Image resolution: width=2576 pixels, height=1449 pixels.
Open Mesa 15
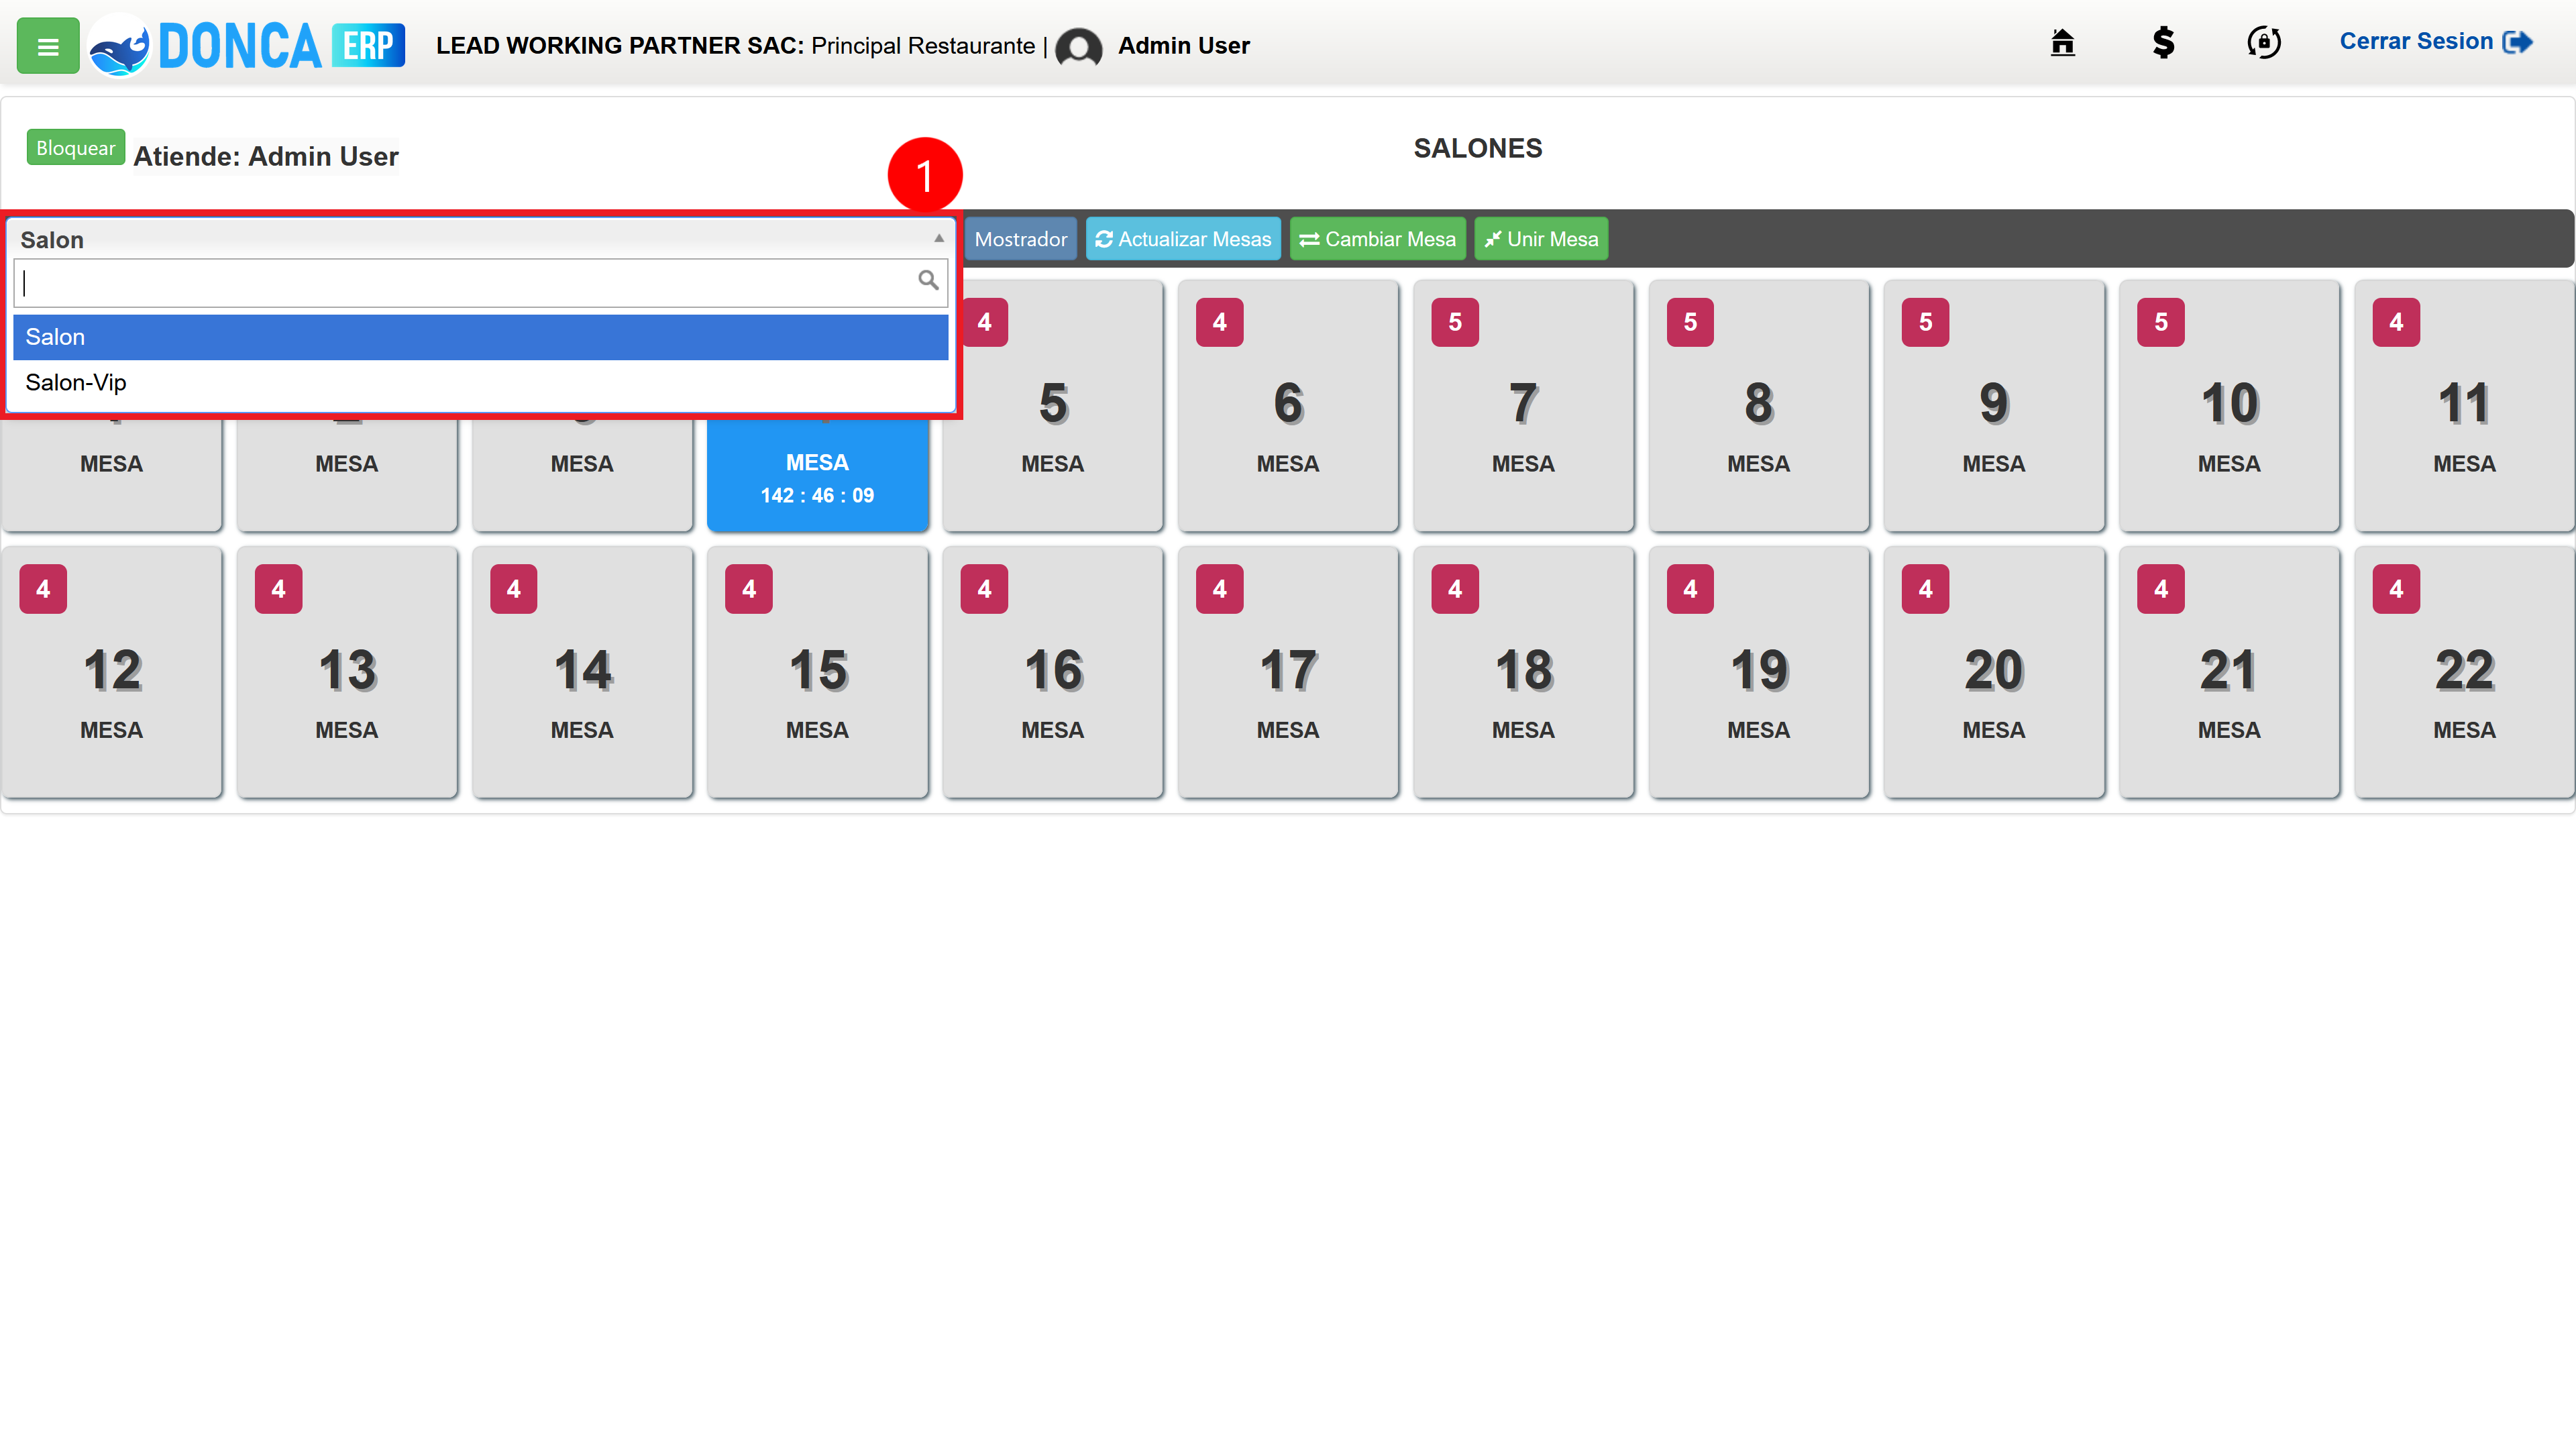(x=817, y=672)
